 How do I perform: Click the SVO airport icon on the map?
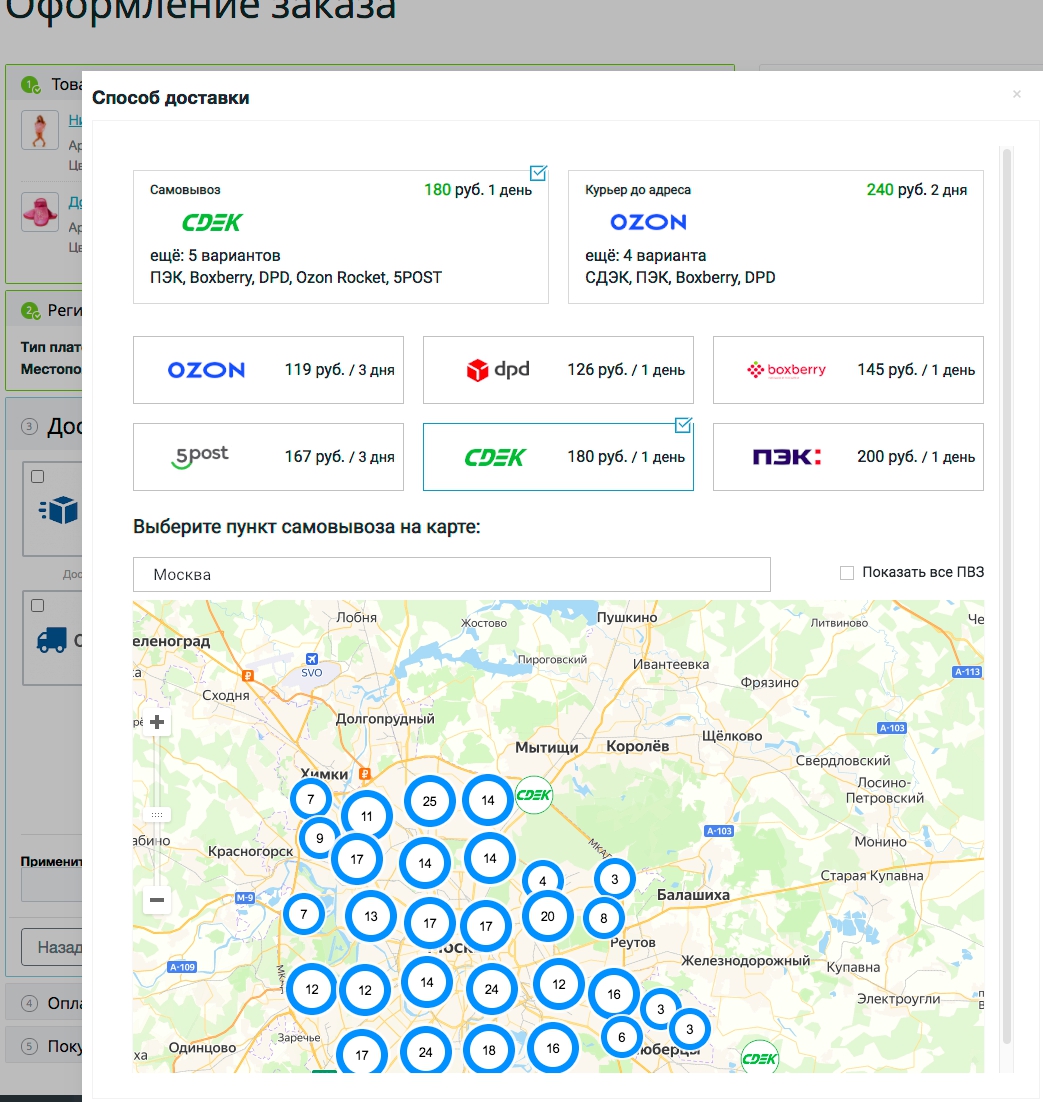click(311, 659)
